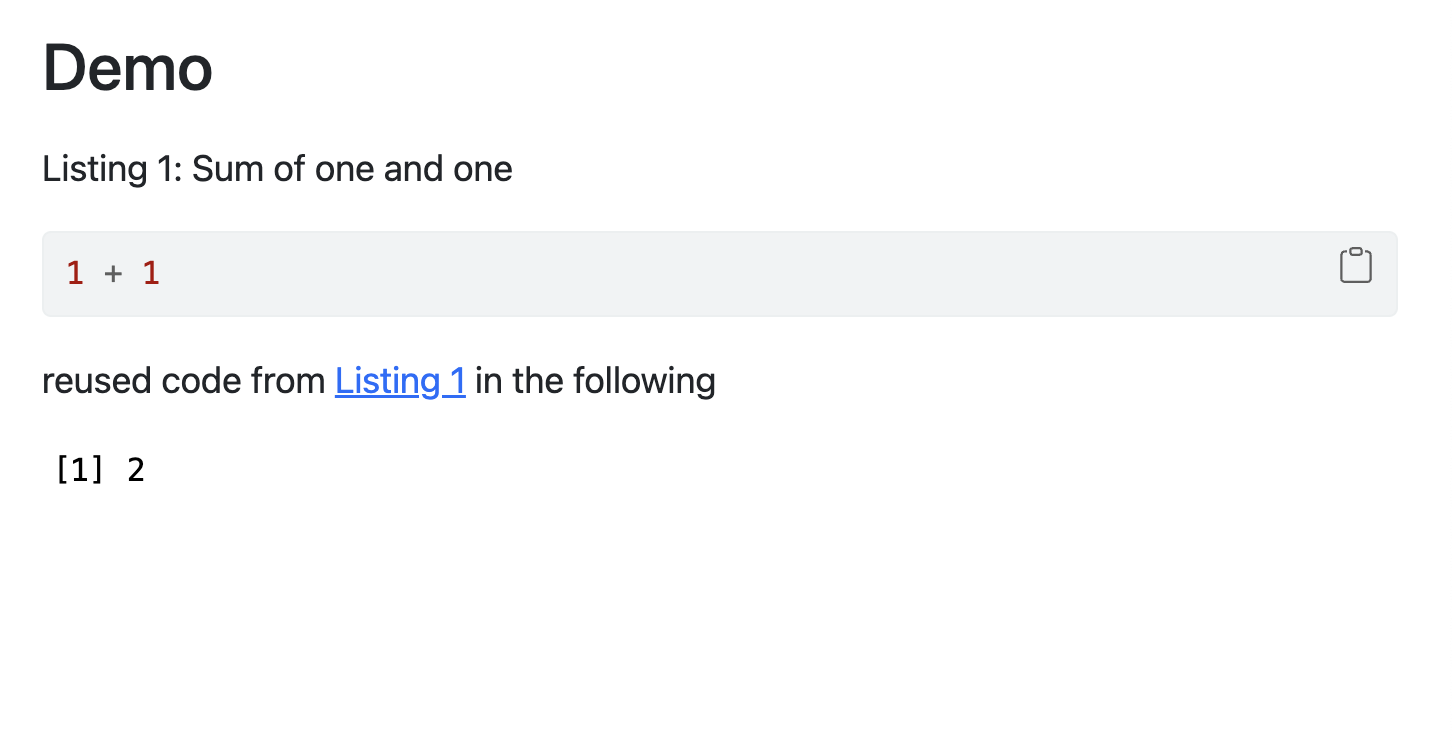Click the number 1 in the blue link
Viewport: 1452px width, 756px height.
point(457,381)
